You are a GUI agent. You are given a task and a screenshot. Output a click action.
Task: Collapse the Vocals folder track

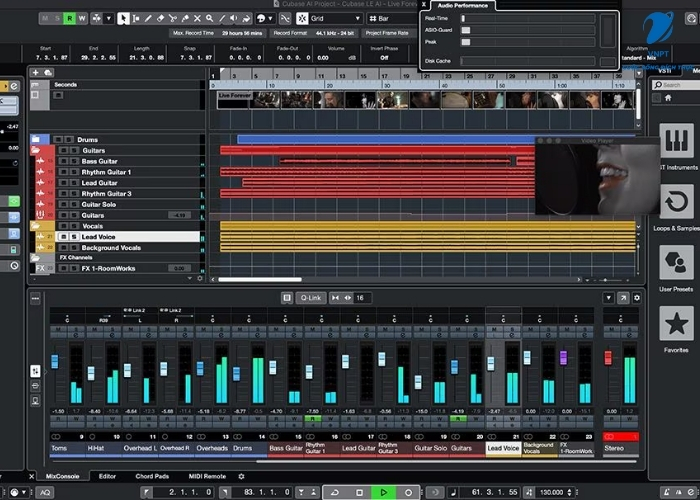(36, 226)
